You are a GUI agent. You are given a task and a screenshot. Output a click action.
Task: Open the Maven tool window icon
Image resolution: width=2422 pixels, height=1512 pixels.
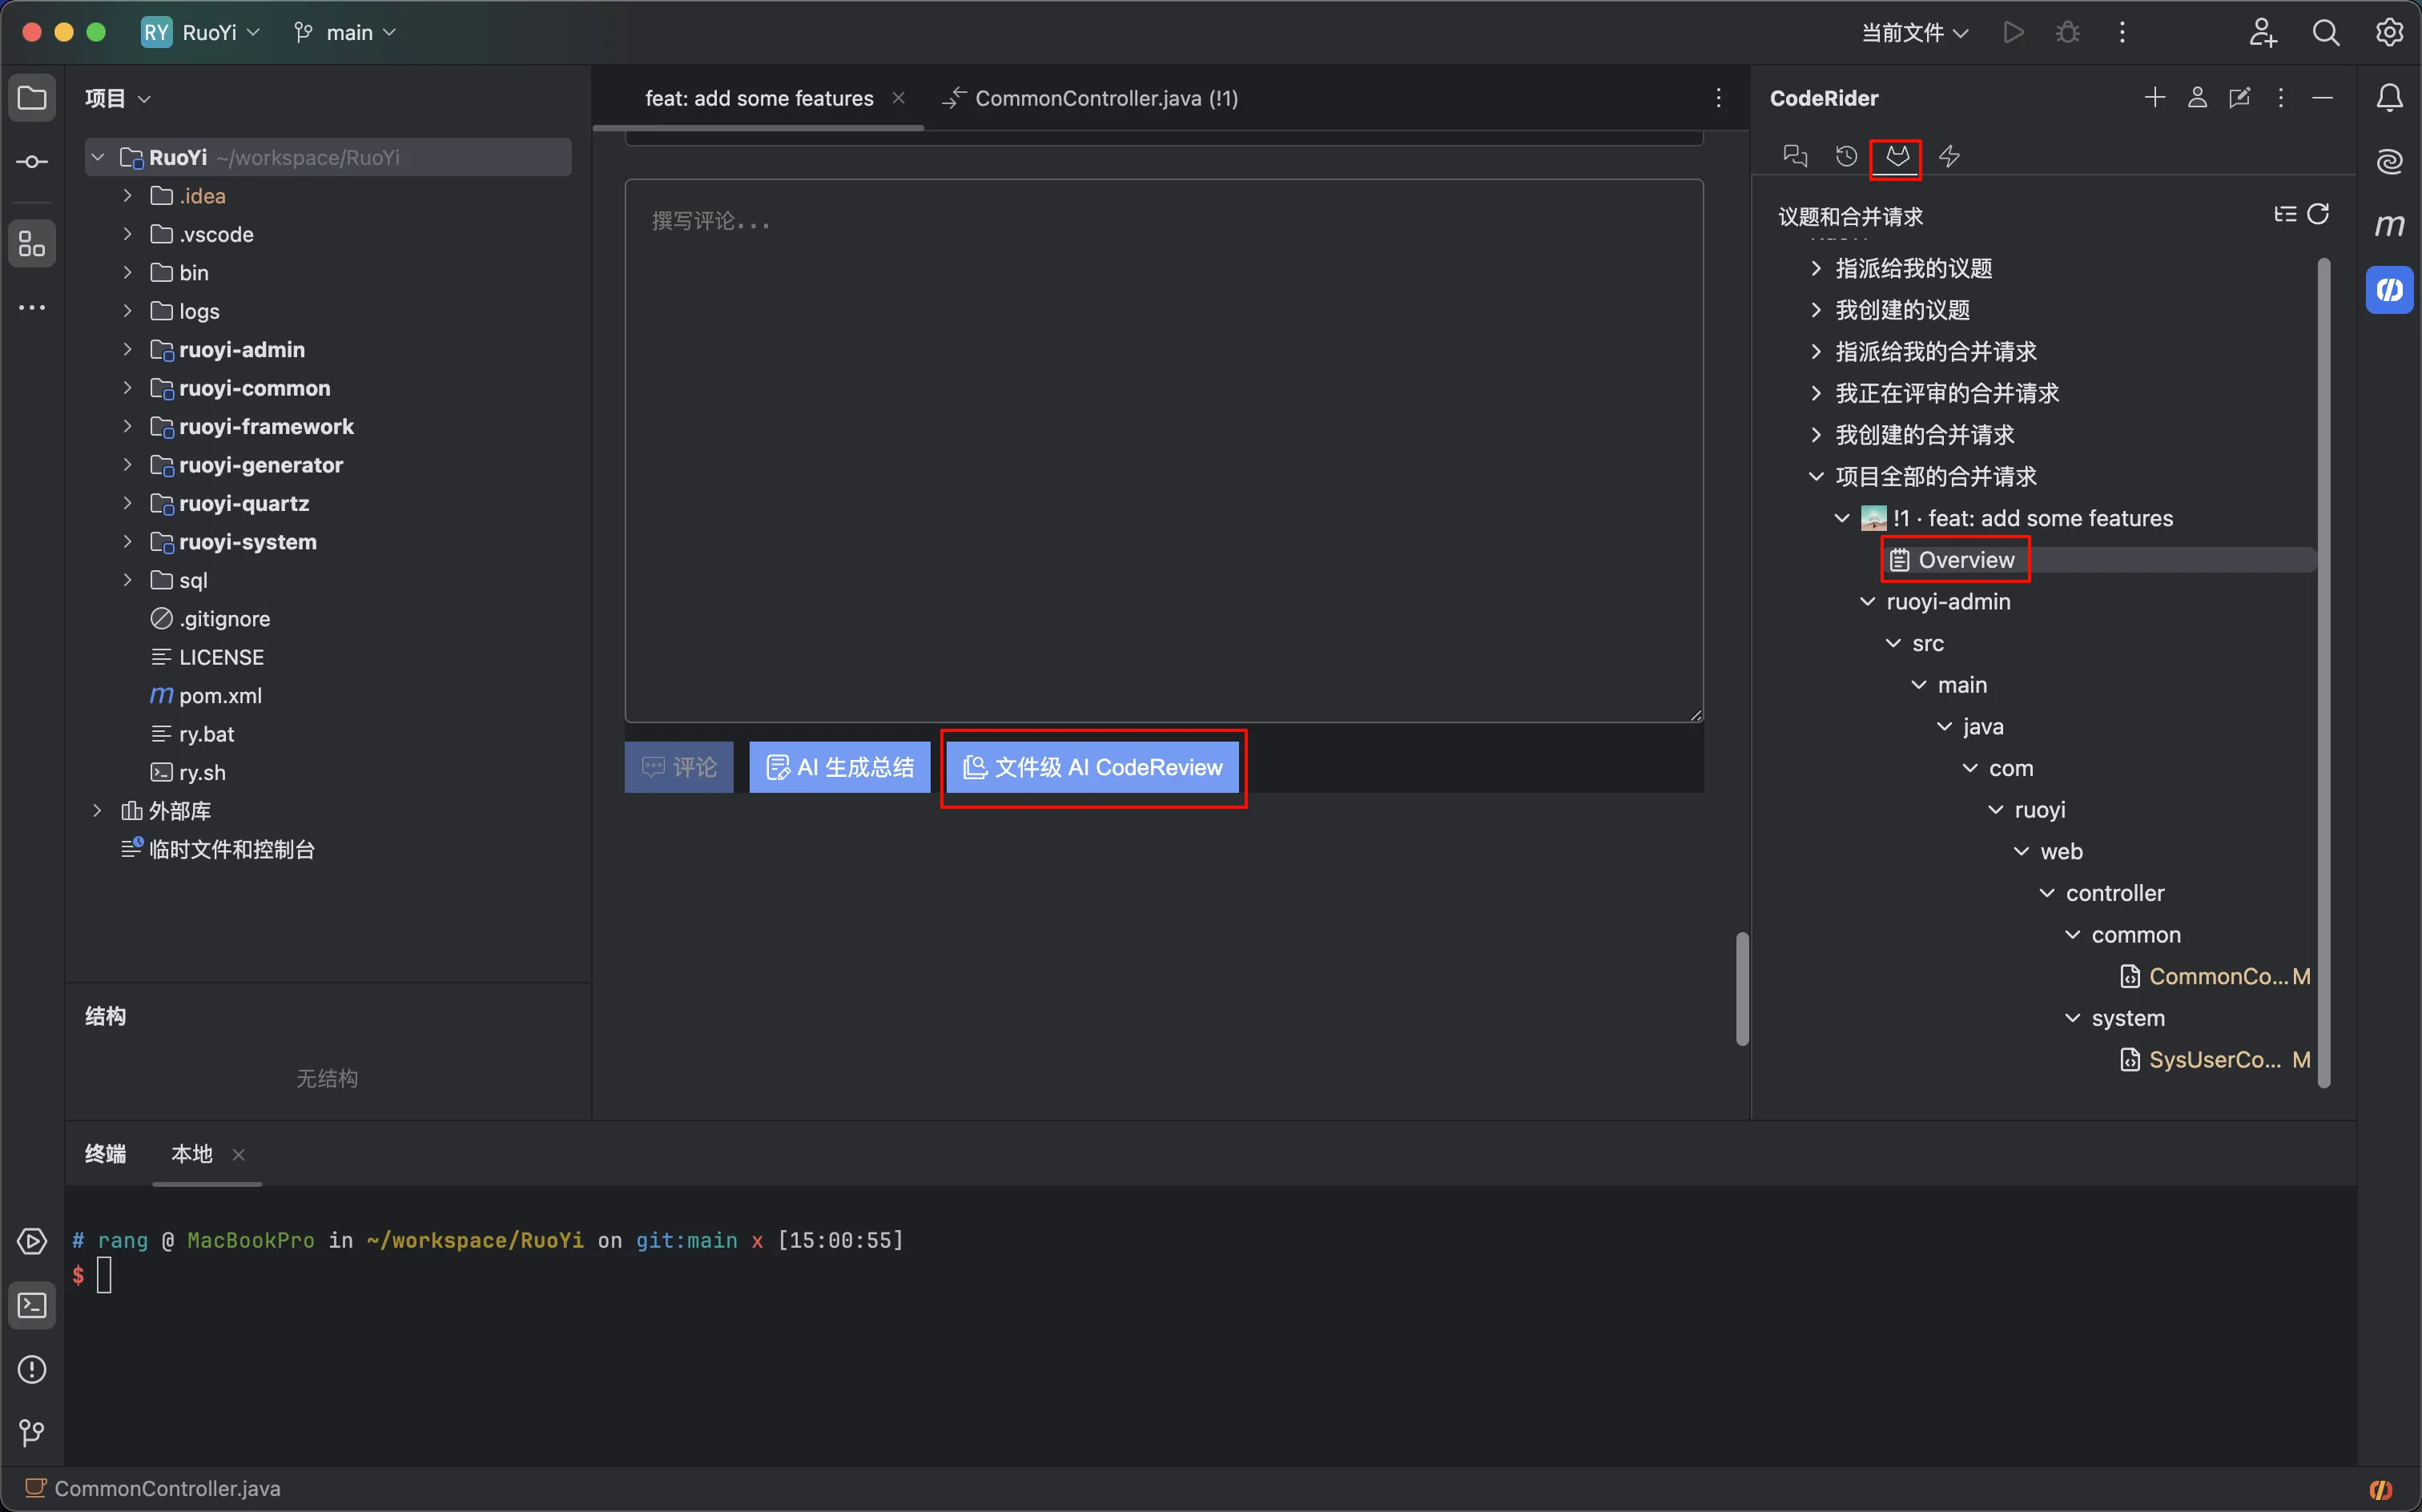(x=2389, y=226)
